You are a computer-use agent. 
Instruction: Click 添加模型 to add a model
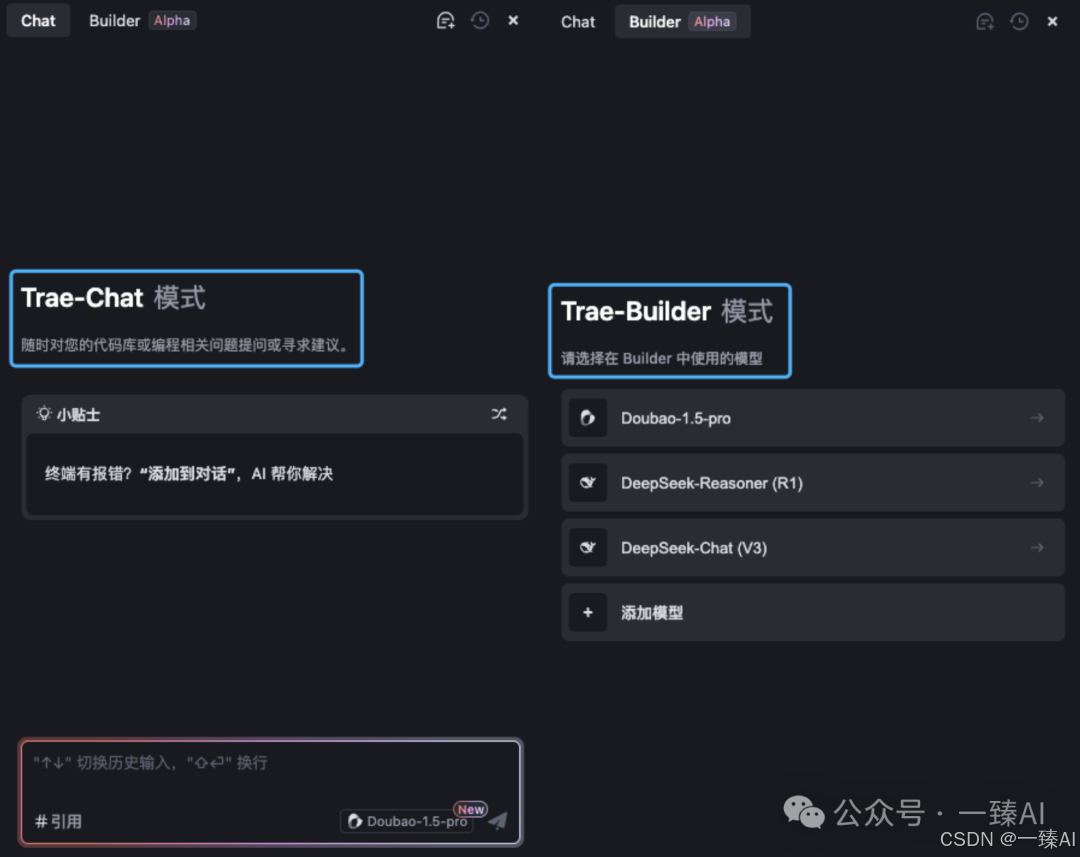pos(813,612)
